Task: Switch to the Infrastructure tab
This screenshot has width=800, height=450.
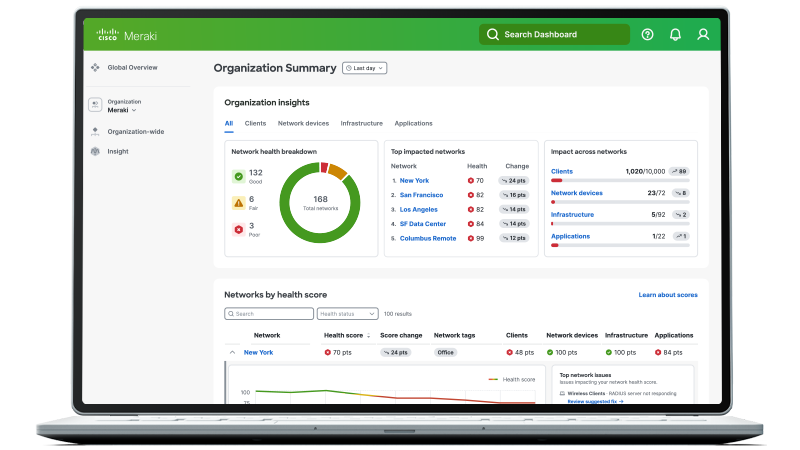Action: (361, 123)
